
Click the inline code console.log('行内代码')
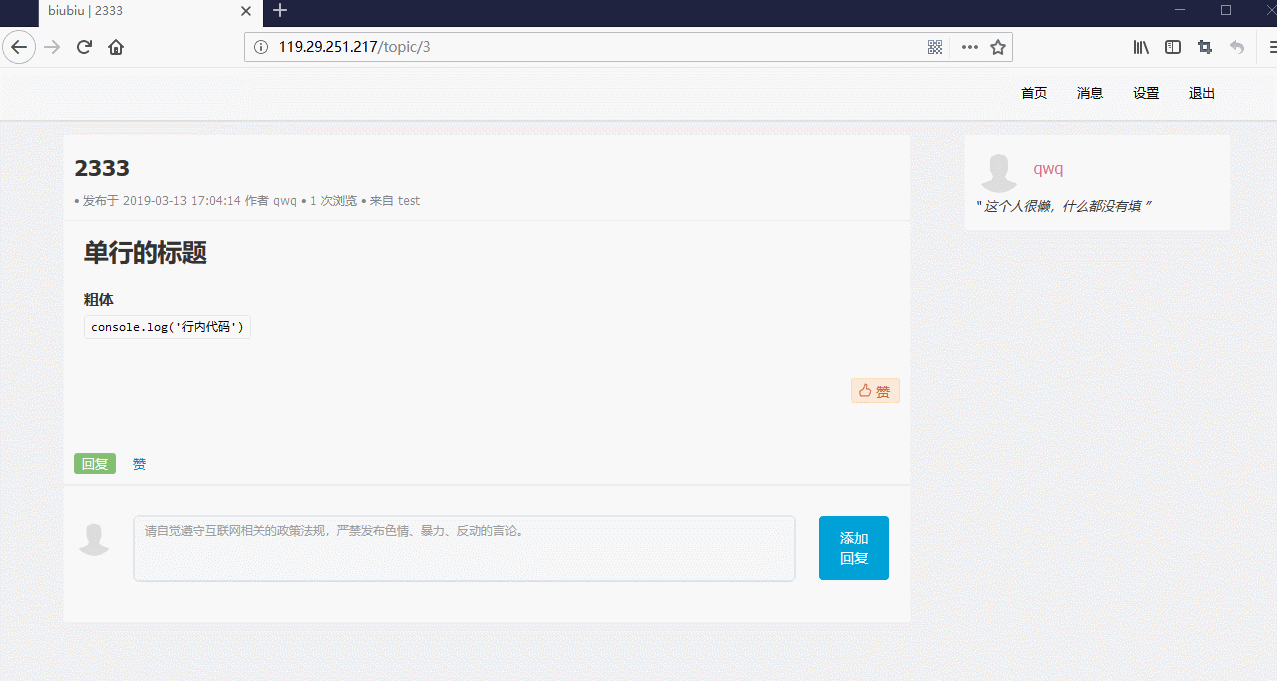tap(167, 327)
